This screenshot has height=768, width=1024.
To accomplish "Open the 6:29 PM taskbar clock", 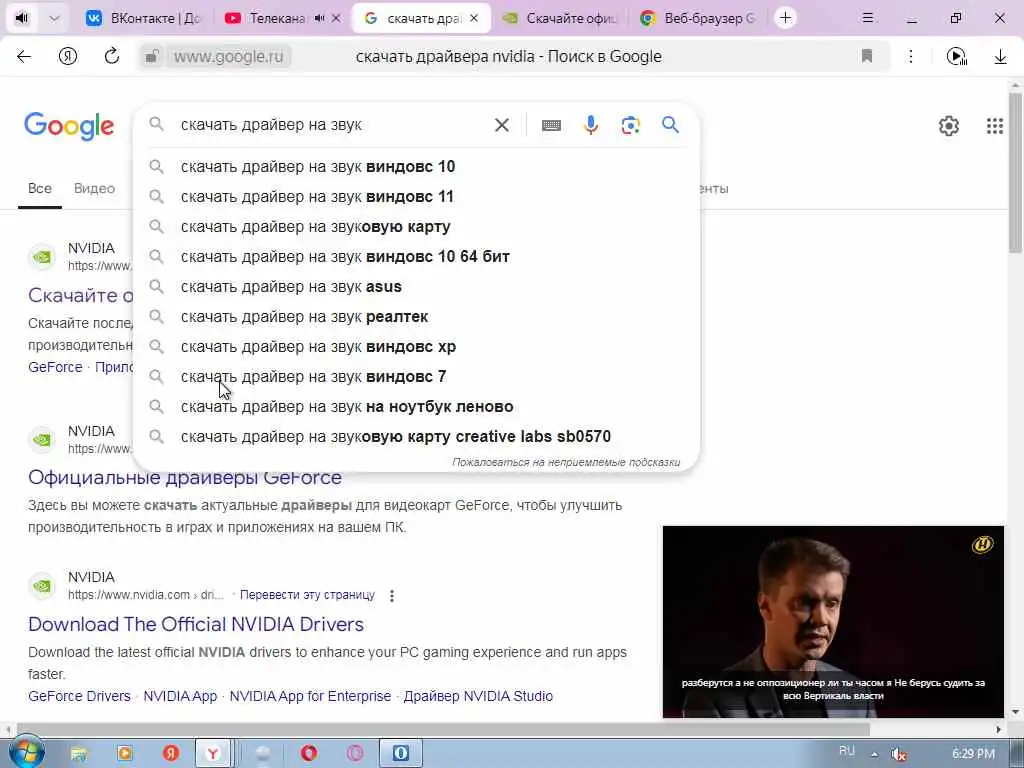I will click(x=973, y=754).
